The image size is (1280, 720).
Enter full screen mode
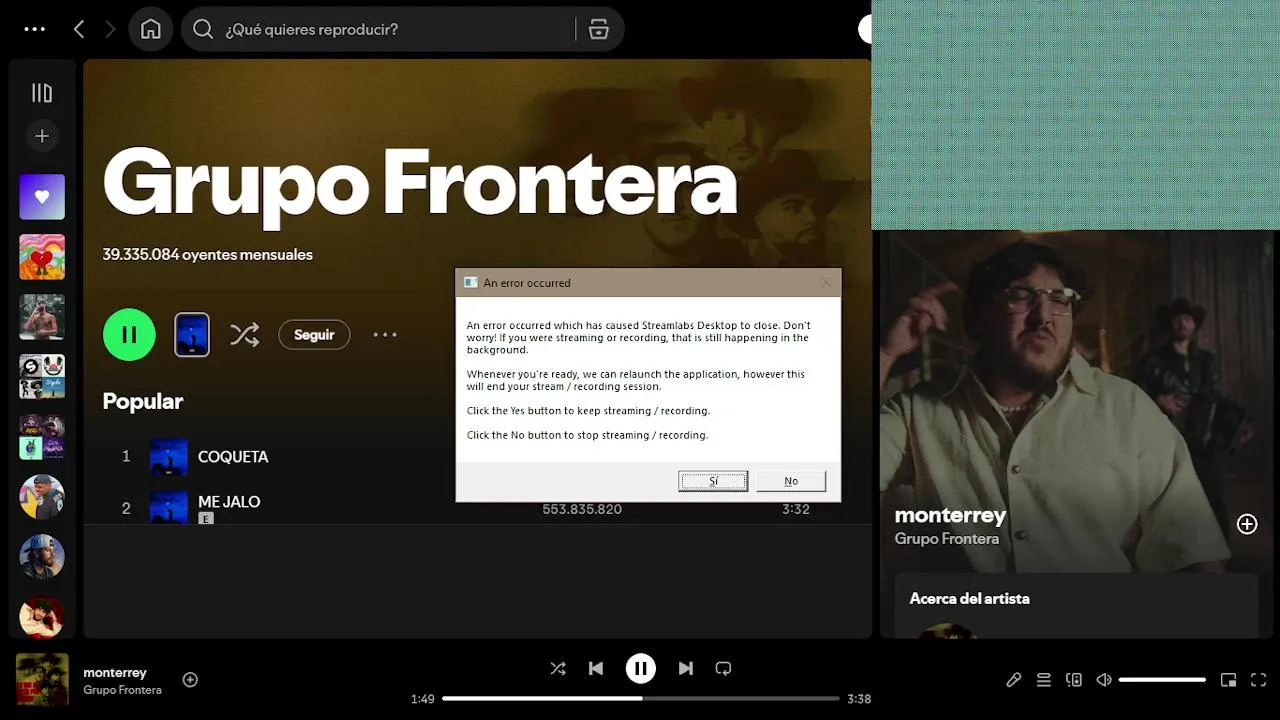[1259, 680]
